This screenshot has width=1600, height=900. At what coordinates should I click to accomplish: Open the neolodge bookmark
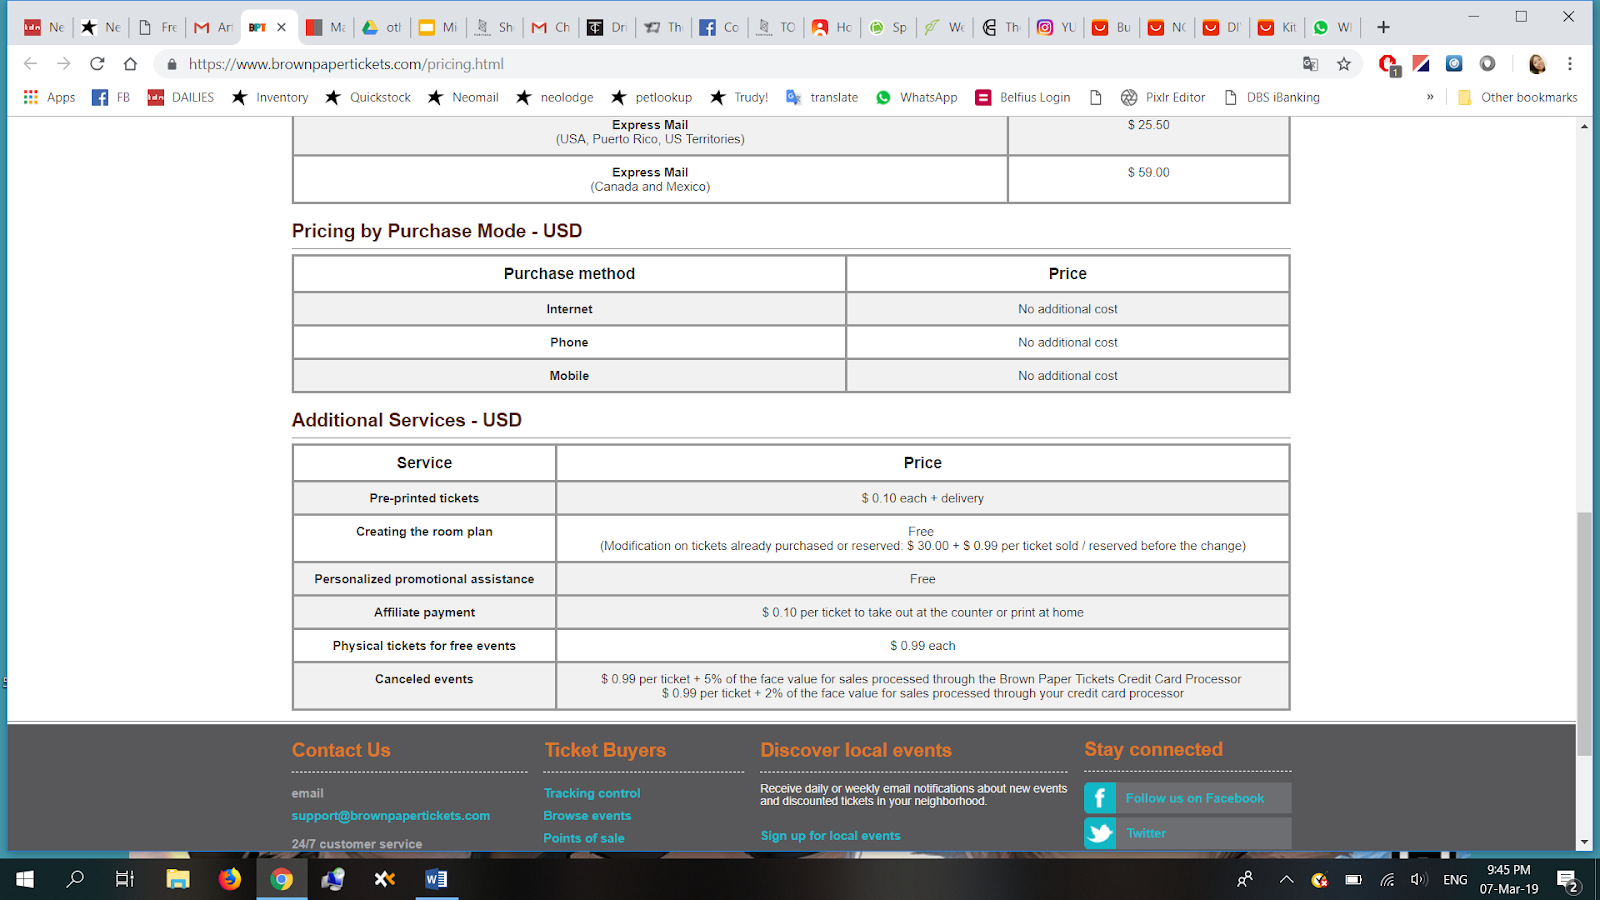point(555,97)
